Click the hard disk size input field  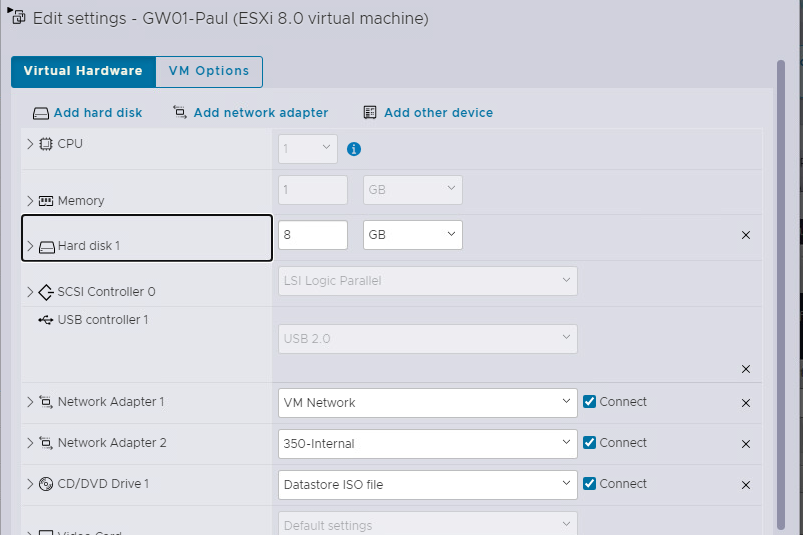(312, 235)
